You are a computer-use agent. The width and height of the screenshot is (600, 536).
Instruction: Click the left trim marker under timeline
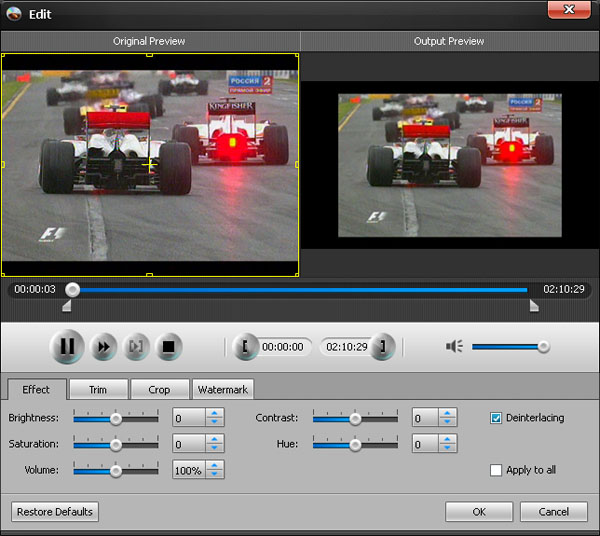[x=67, y=307]
